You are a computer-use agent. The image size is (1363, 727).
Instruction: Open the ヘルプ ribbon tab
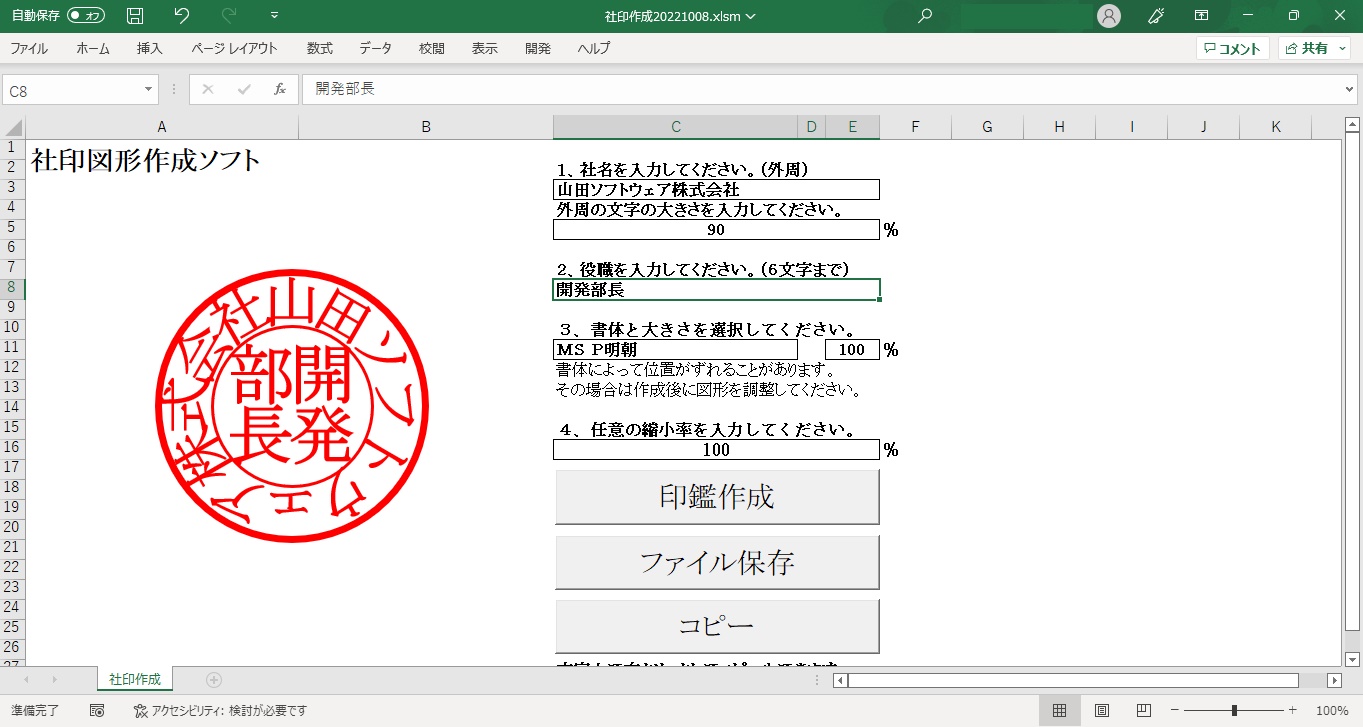(x=594, y=48)
